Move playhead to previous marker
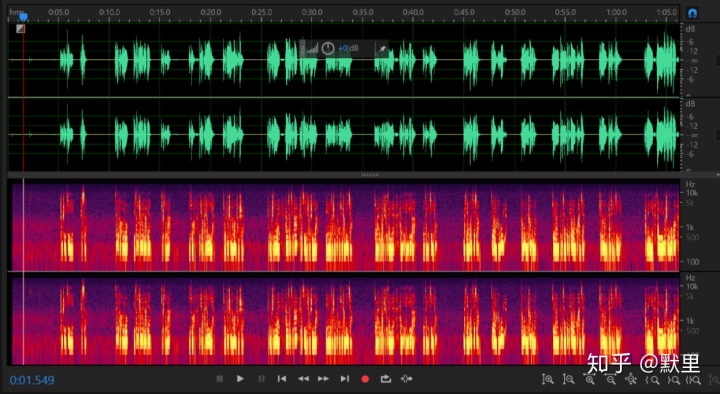Screen dimensions: 720x394 click(282, 379)
